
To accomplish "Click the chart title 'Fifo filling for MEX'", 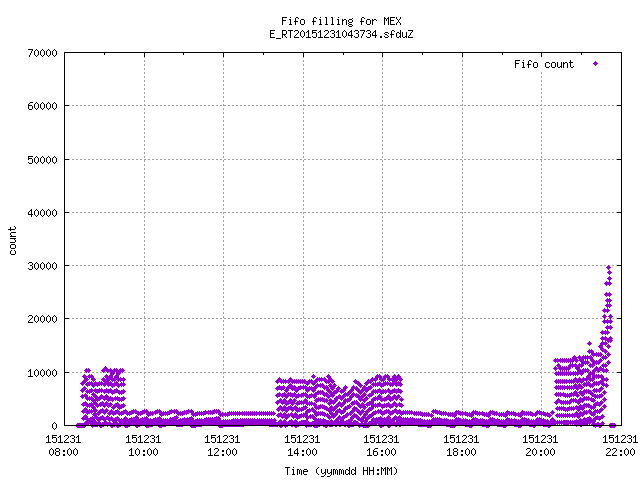I will (341, 21).
